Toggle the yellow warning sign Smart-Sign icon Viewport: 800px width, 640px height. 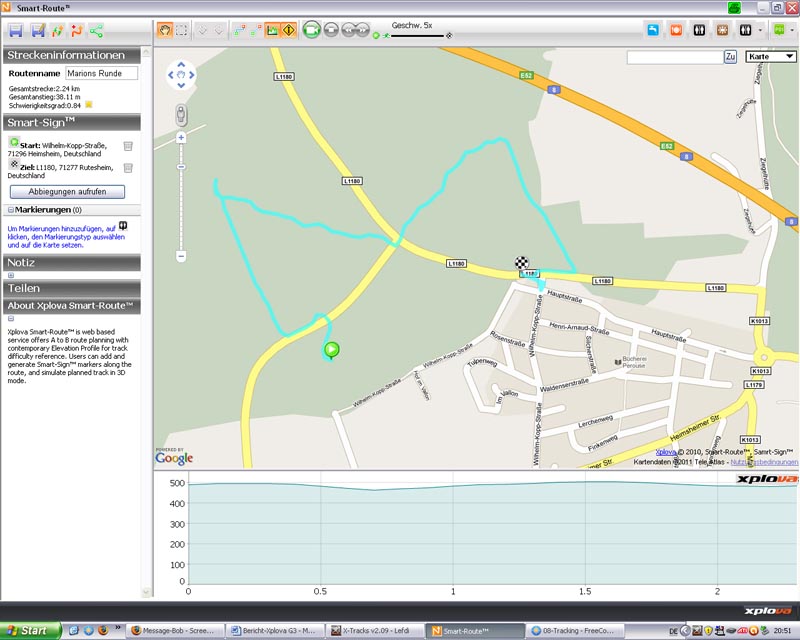(x=289, y=31)
